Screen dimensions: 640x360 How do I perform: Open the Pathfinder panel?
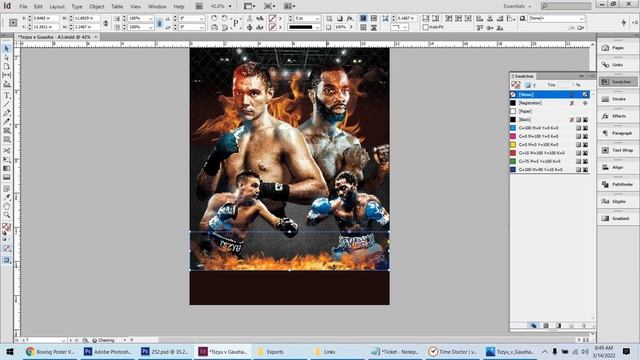point(618,184)
